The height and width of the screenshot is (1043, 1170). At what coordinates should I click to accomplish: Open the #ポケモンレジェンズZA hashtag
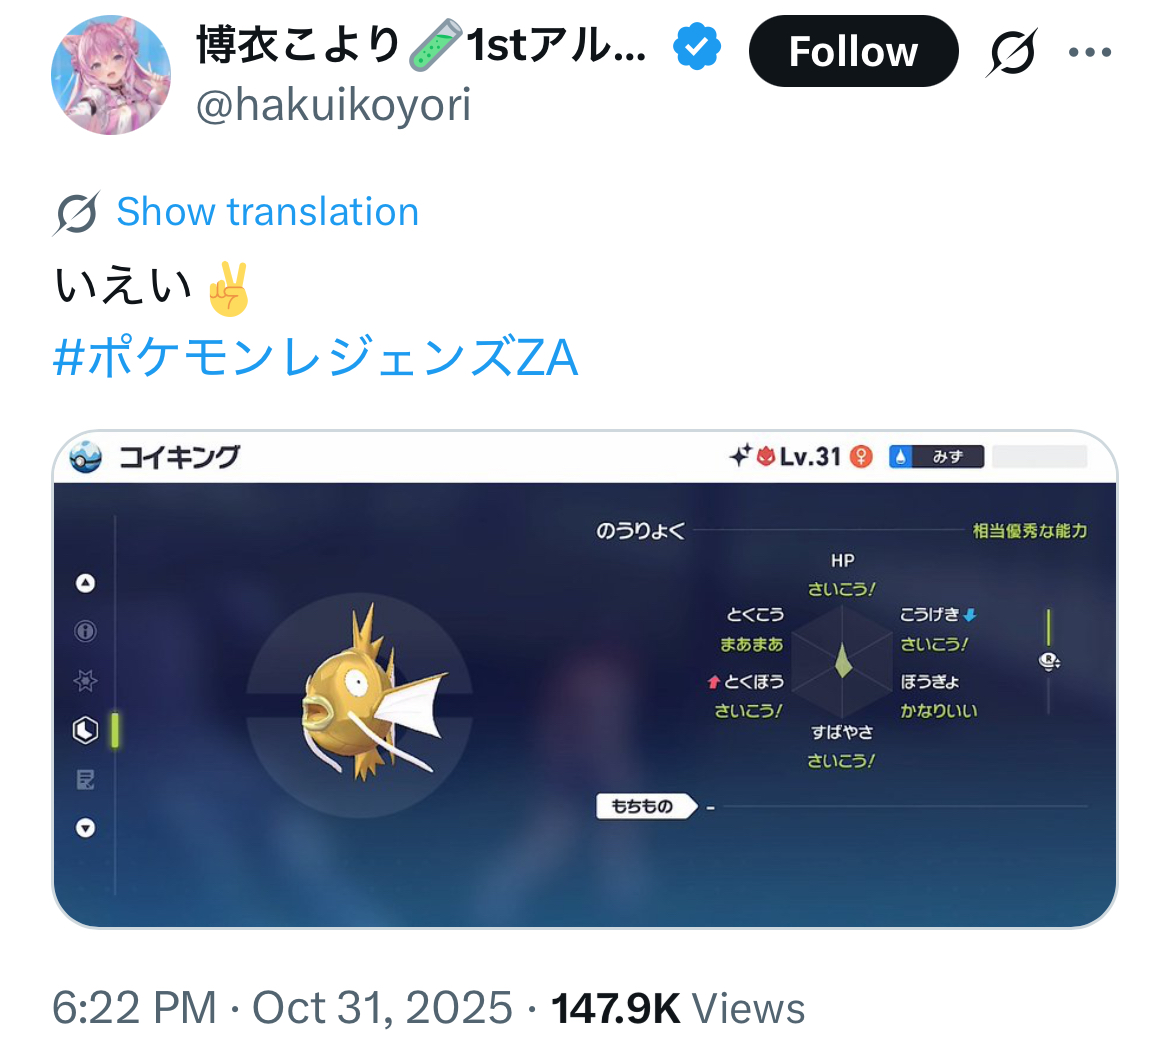pos(315,357)
